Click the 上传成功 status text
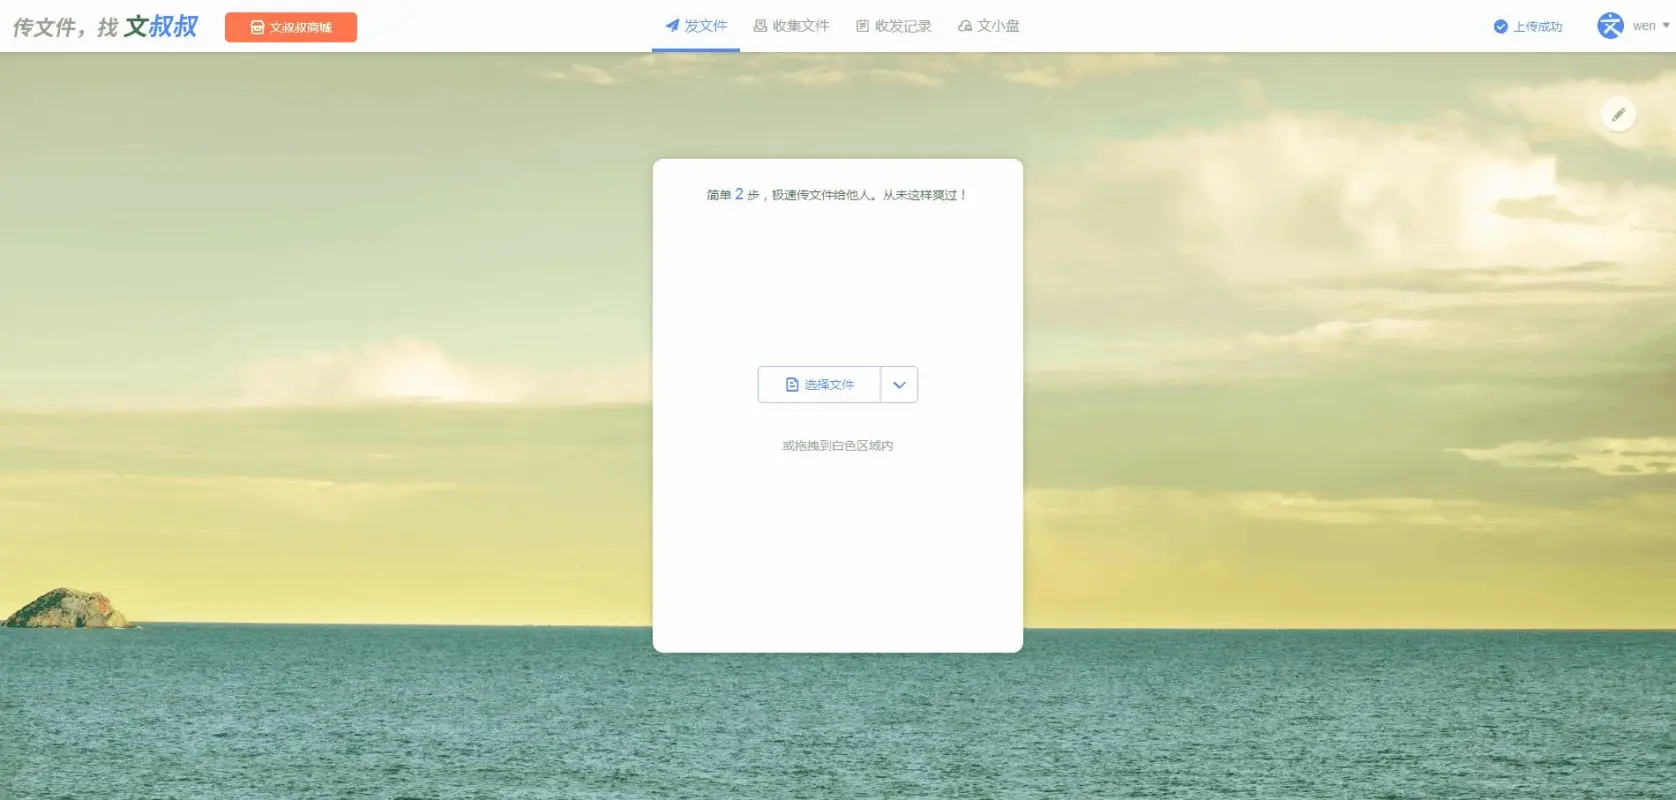The height and width of the screenshot is (800, 1676). click(1537, 27)
